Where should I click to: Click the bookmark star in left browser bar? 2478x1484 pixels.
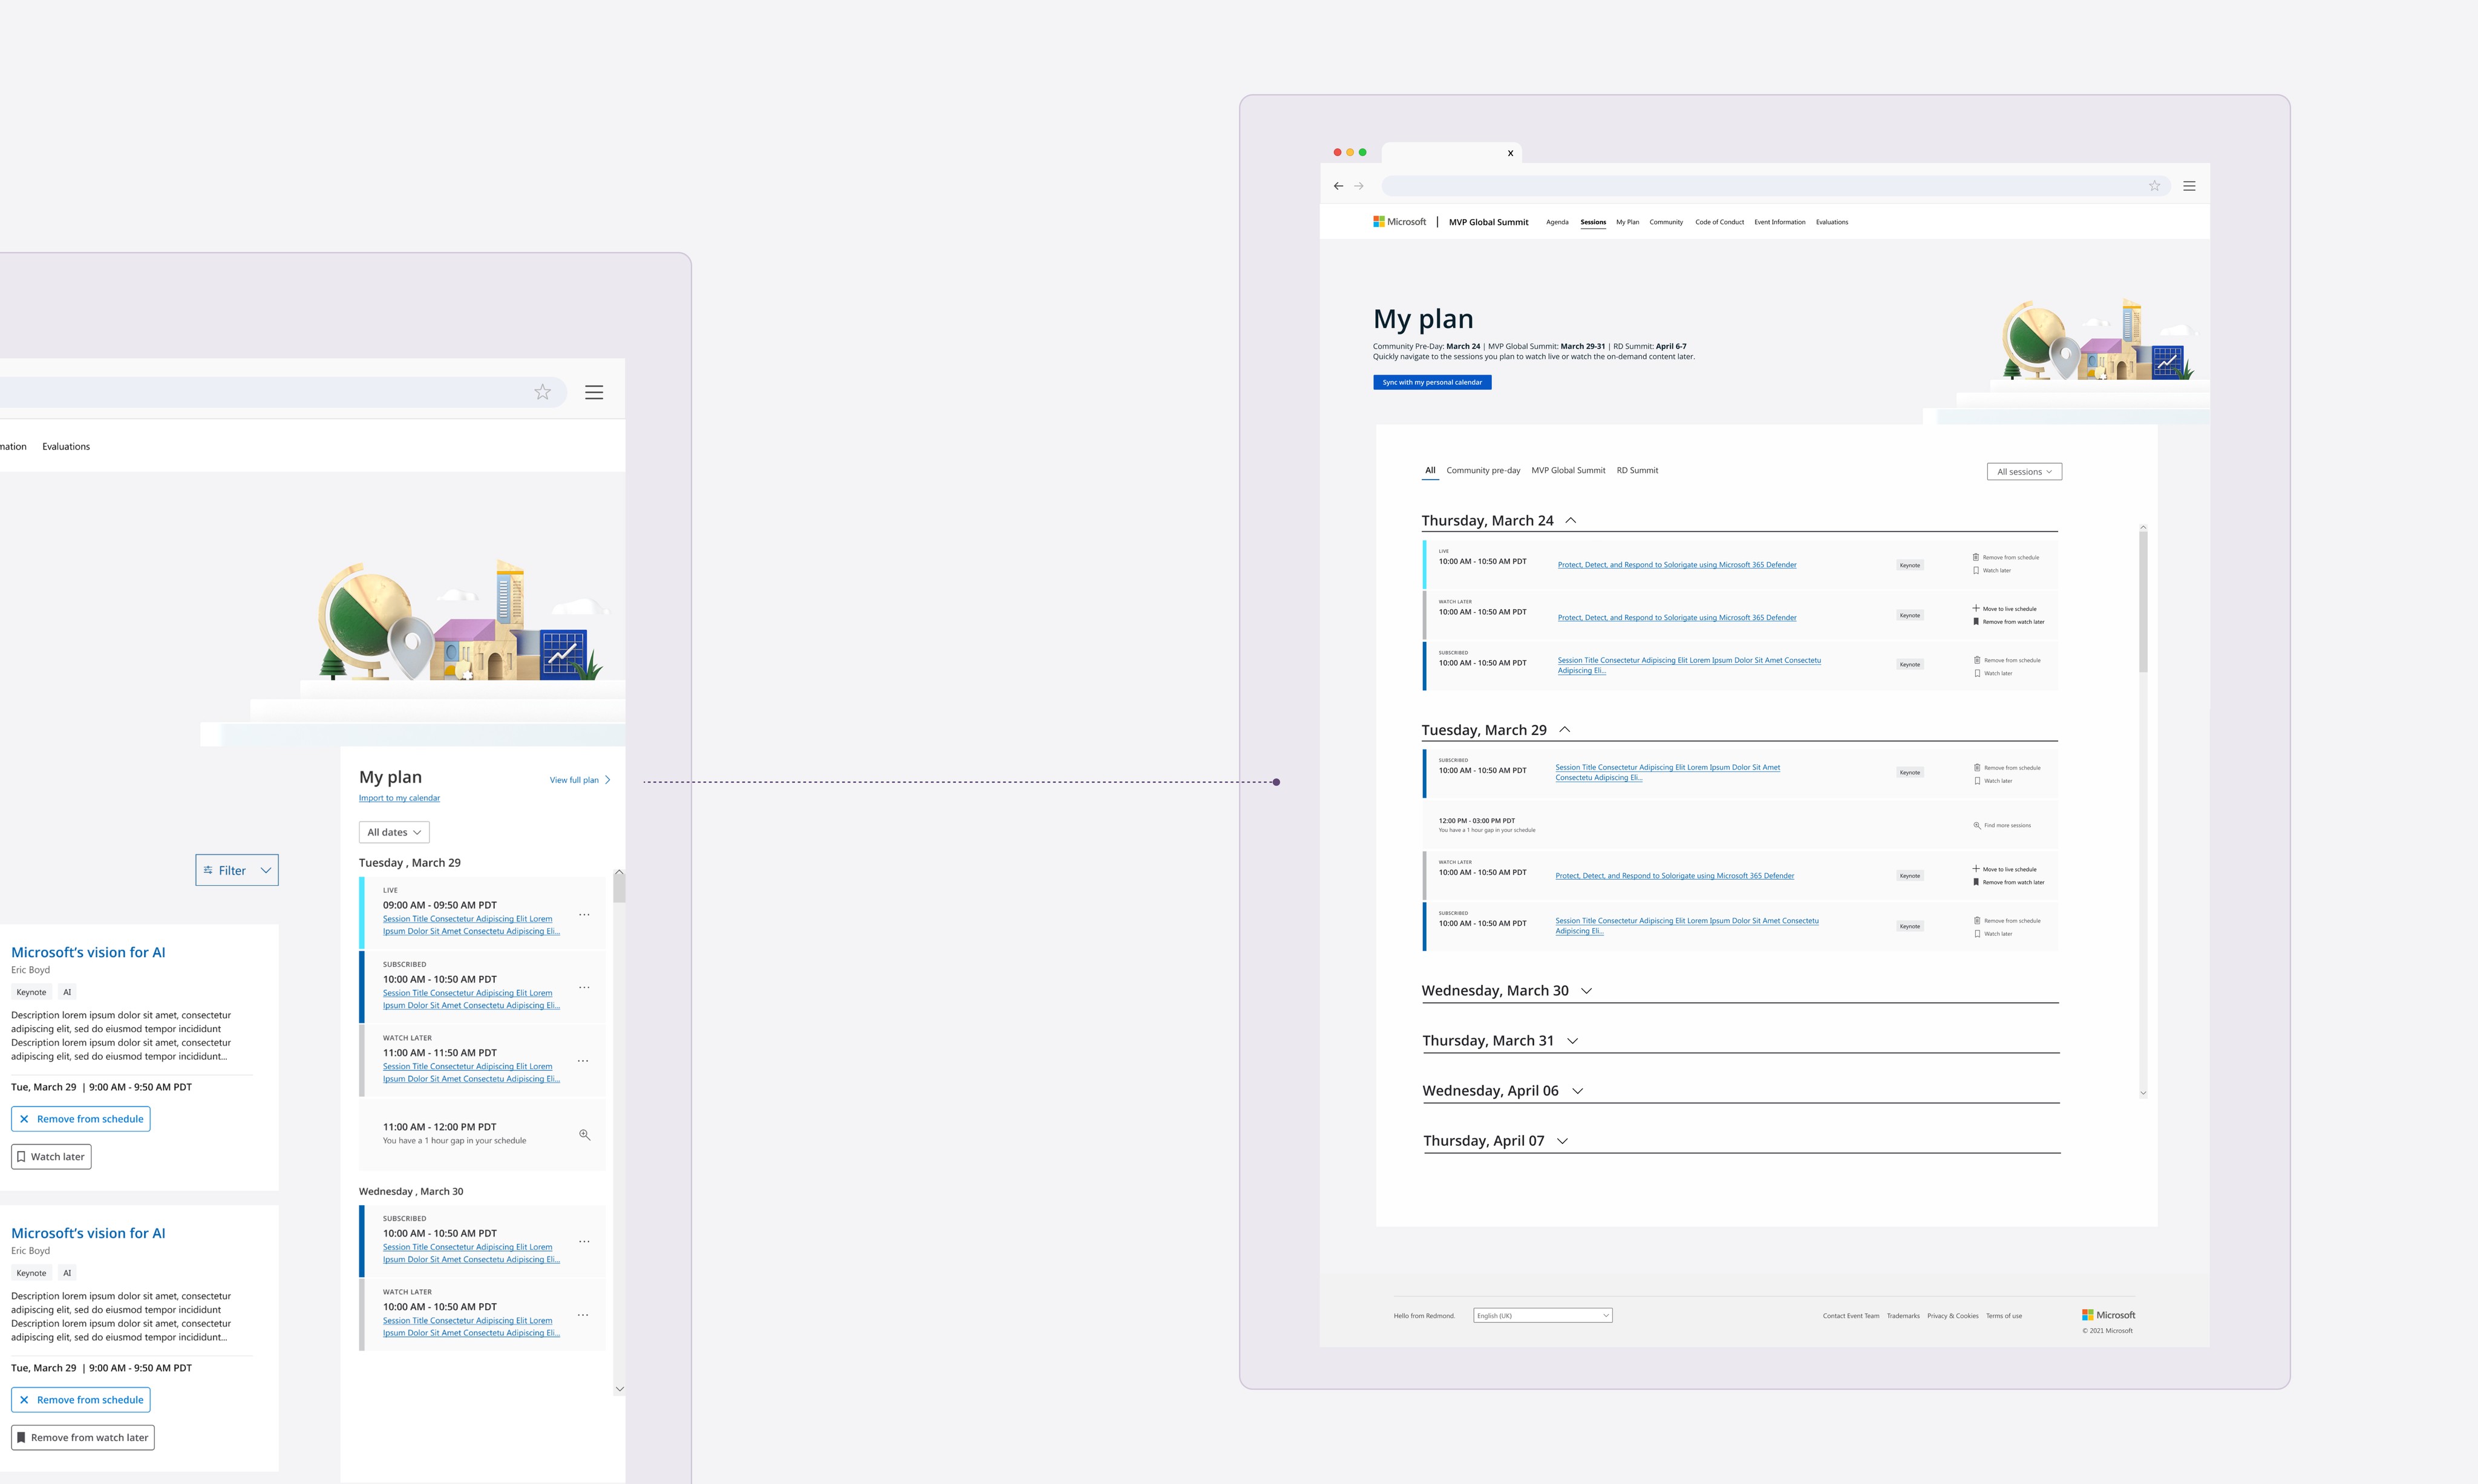pyautogui.click(x=542, y=392)
